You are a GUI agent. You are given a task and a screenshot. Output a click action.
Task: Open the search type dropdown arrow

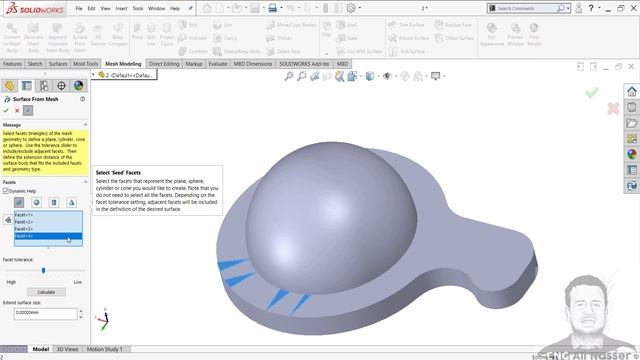568,8
